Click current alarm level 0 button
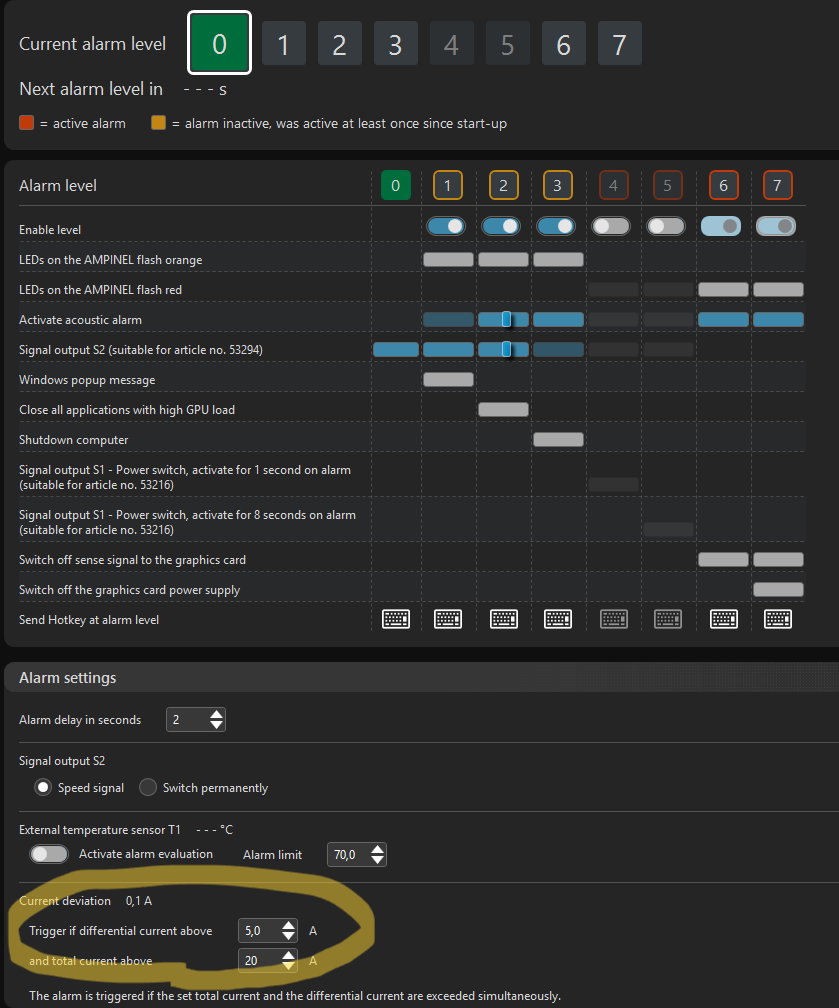This screenshot has width=839, height=1008. [219, 43]
